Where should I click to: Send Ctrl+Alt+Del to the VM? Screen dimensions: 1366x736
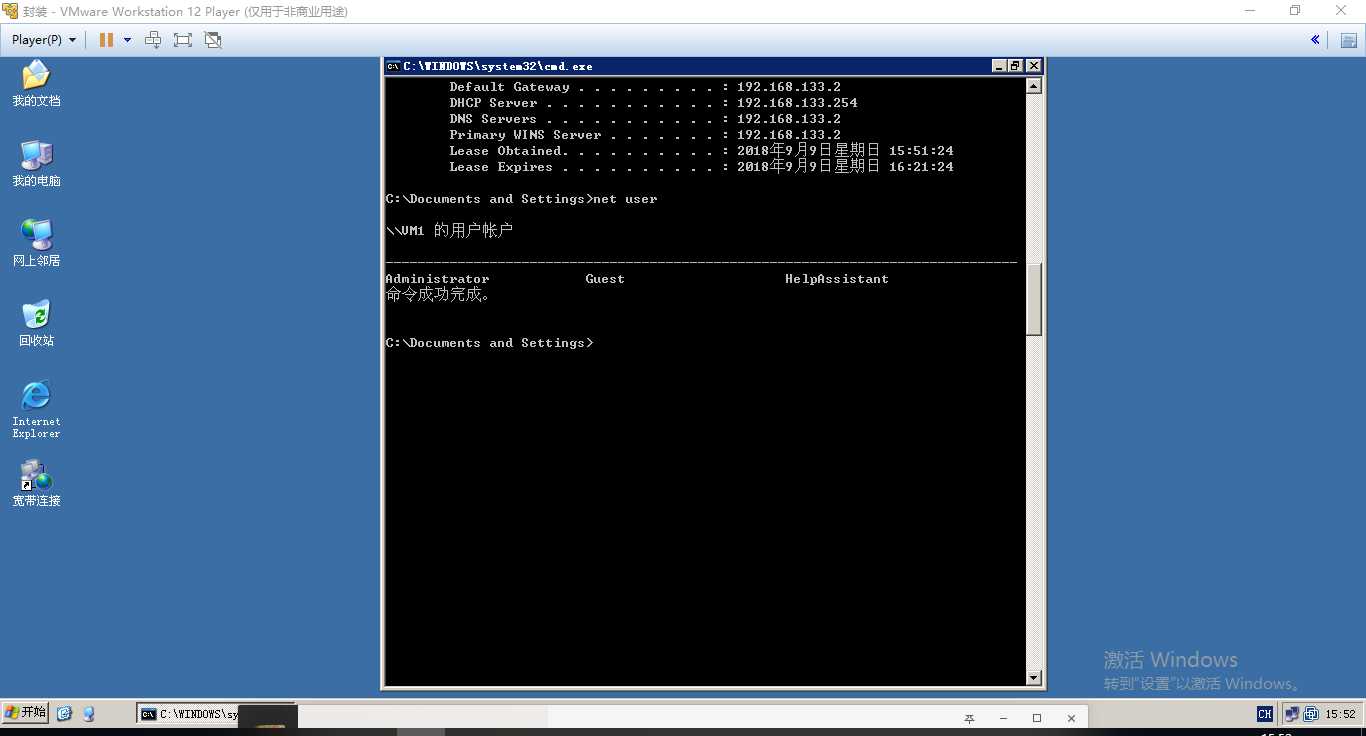click(153, 40)
